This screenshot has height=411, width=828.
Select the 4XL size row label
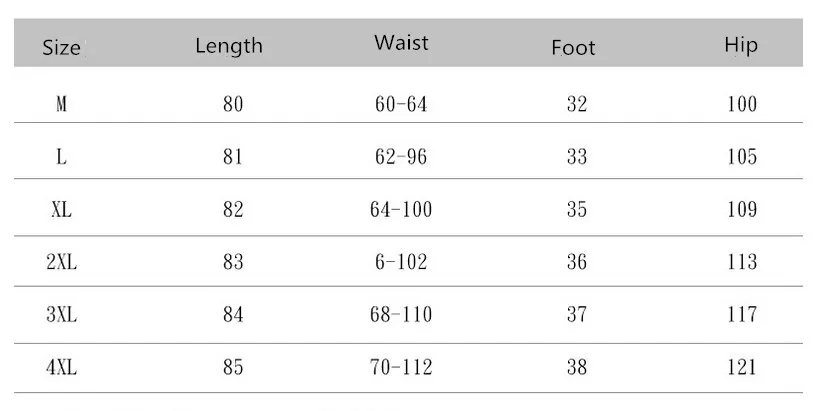(61, 367)
